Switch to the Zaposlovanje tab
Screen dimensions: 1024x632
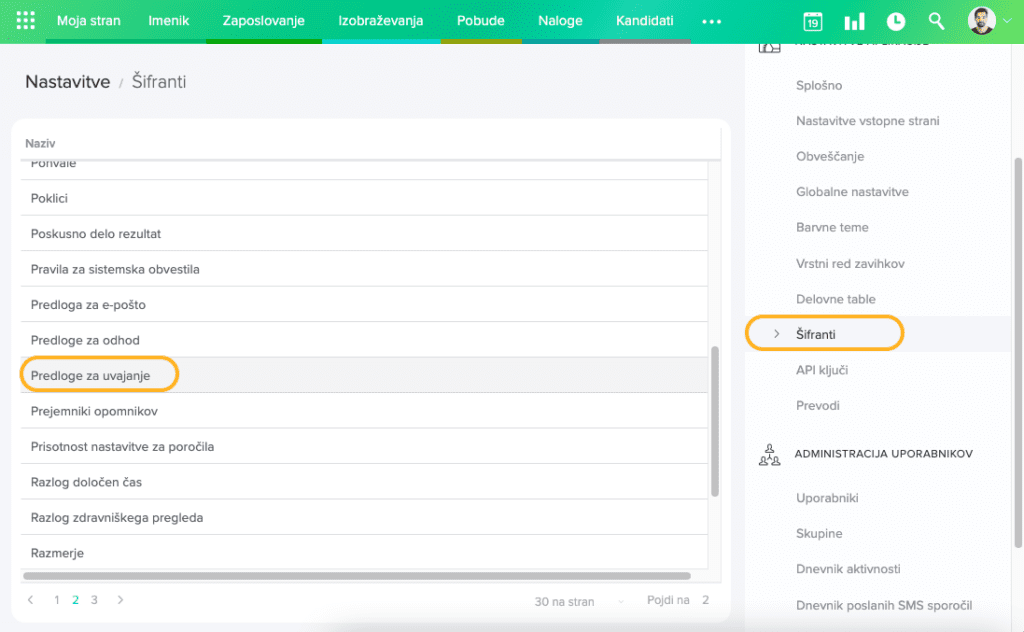264,21
